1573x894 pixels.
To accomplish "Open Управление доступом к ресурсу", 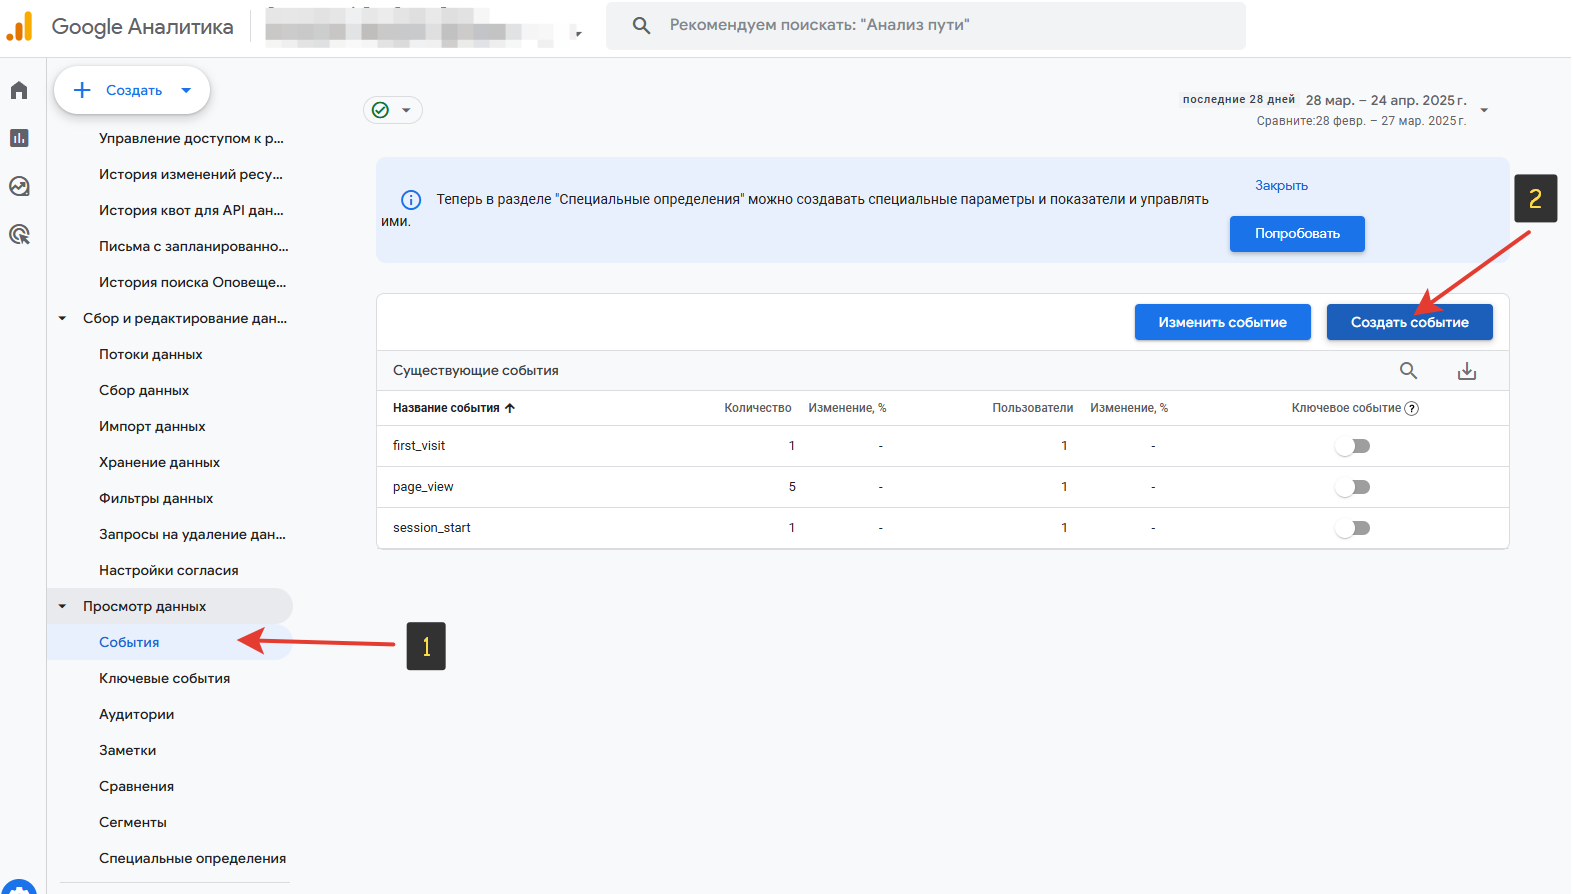I will point(191,138).
